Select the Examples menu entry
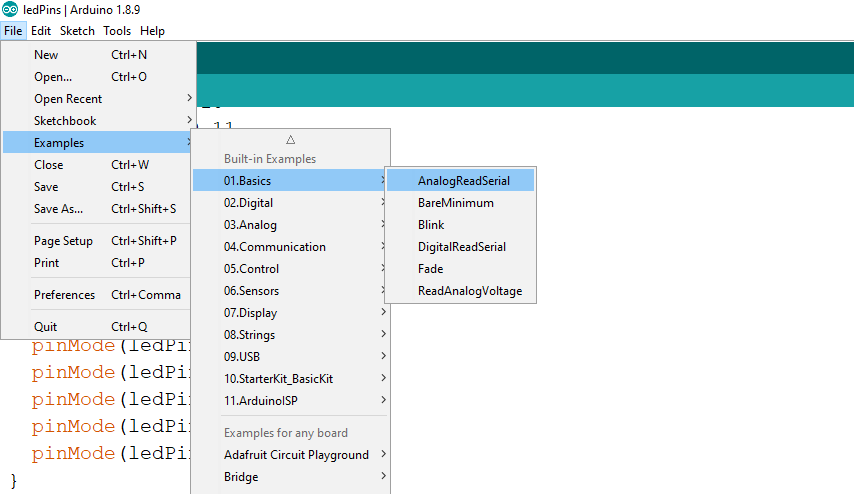 (99, 143)
